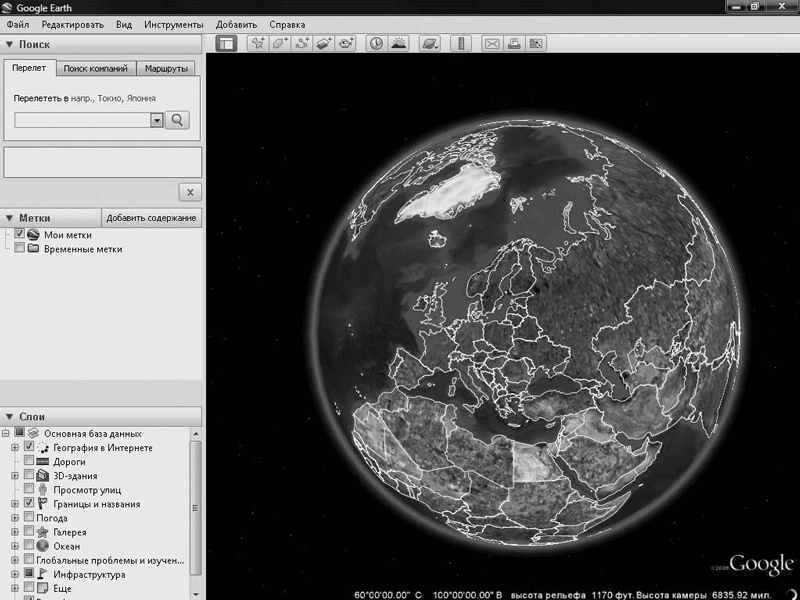Open the planet switcher icon
Image resolution: width=800 pixels, height=600 pixels.
point(430,43)
